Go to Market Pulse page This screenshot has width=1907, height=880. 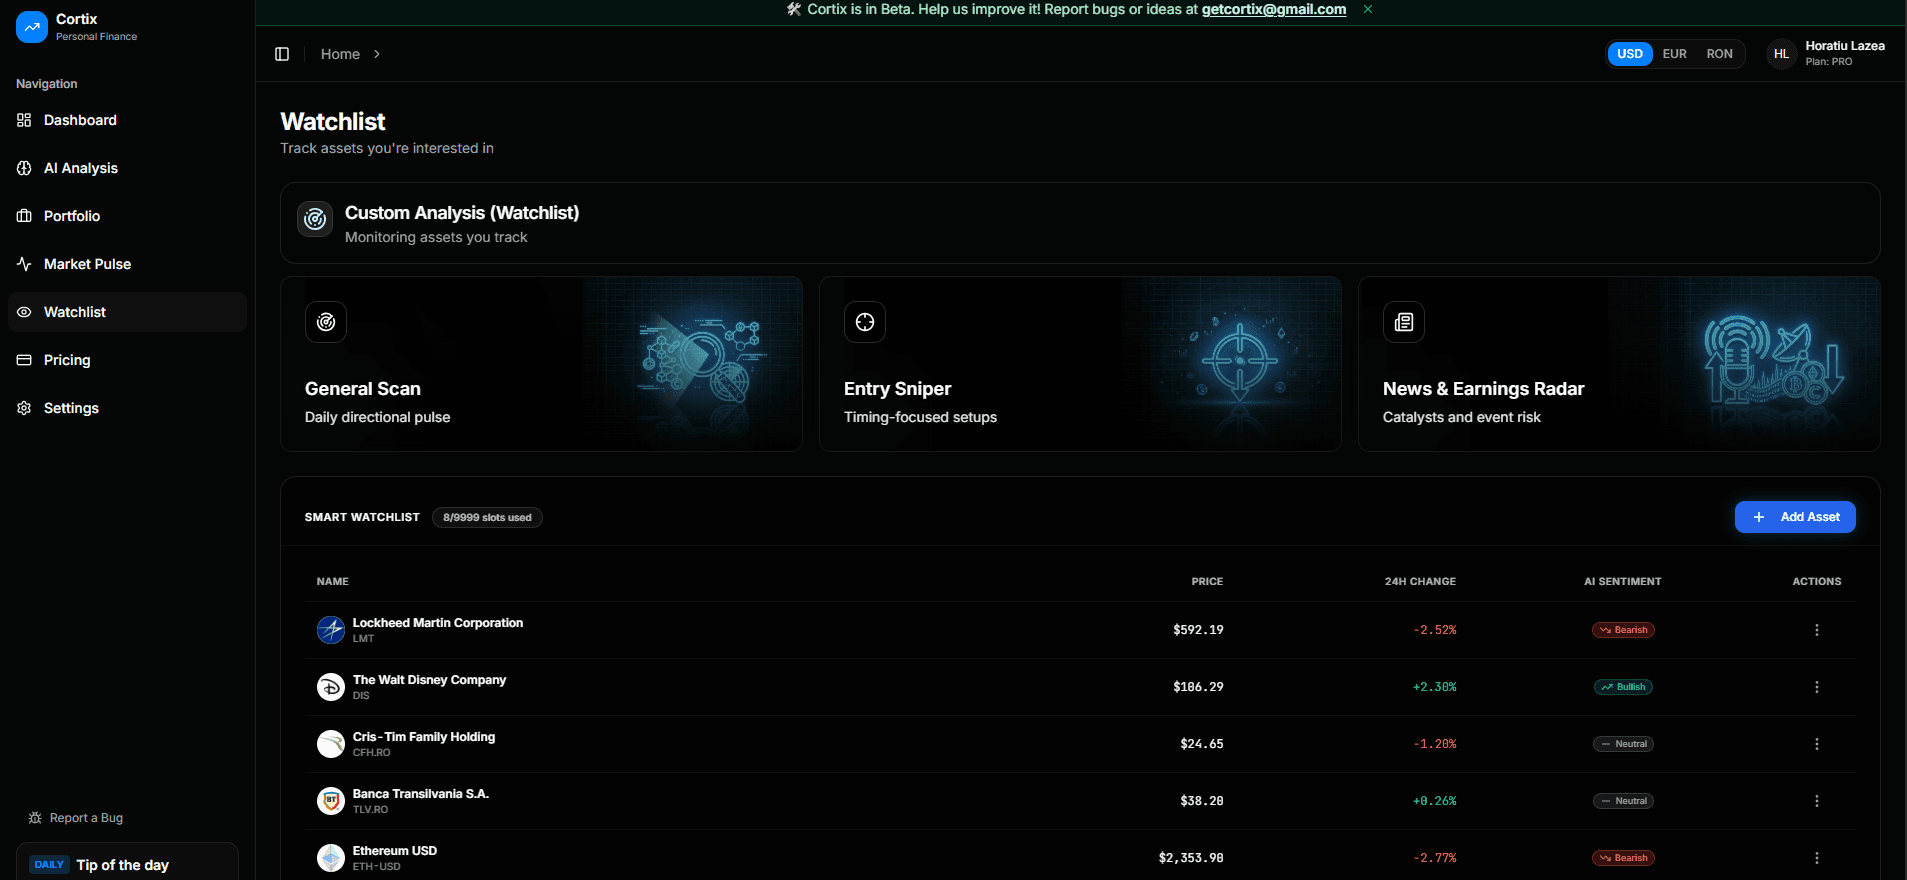point(87,264)
